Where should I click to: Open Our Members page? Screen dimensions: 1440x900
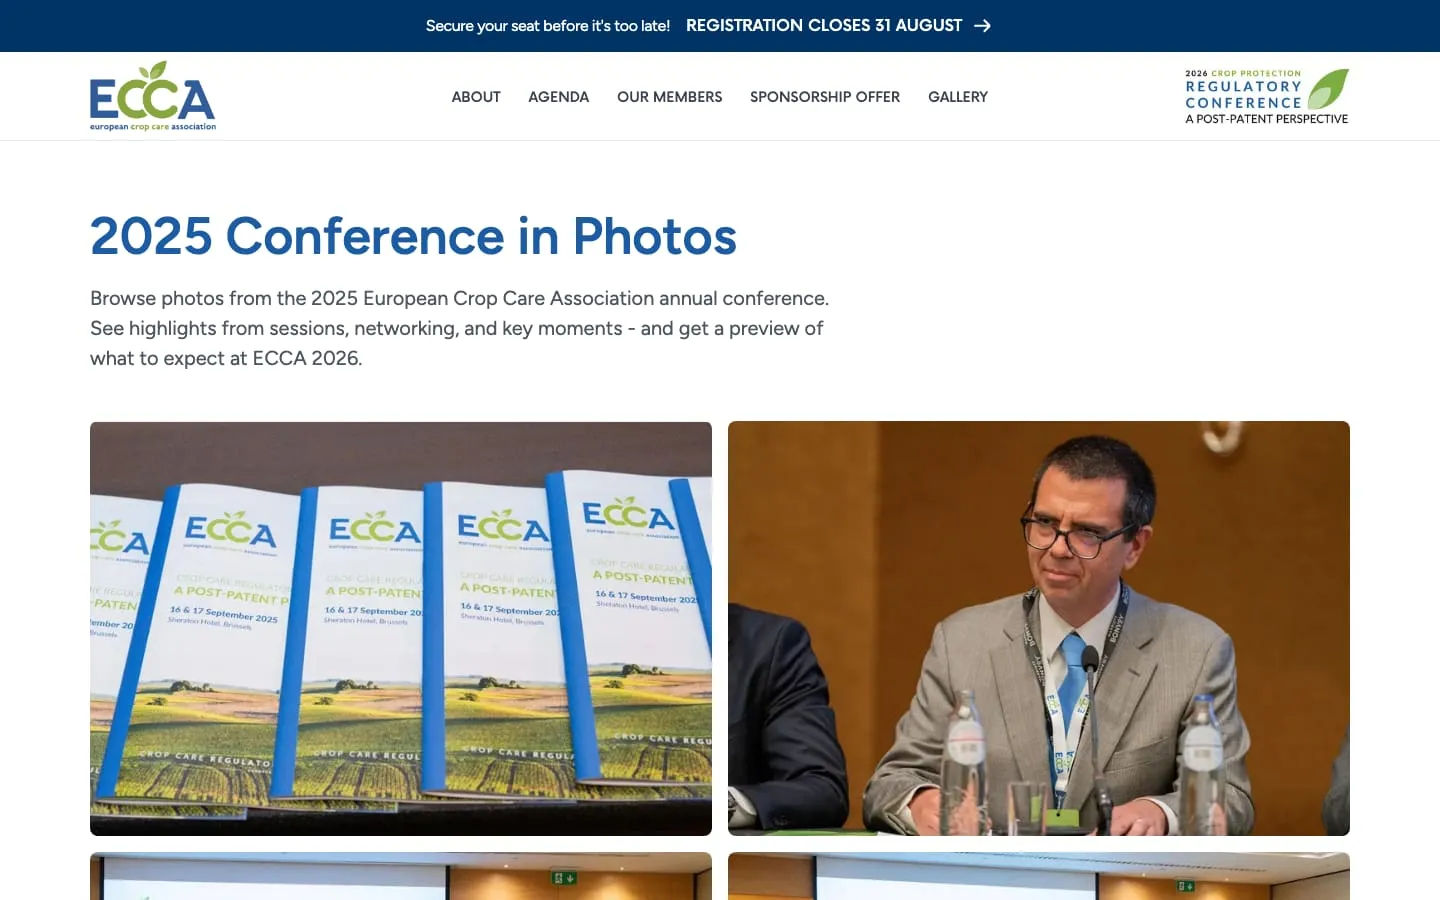pyautogui.click(x=669, y=97)
